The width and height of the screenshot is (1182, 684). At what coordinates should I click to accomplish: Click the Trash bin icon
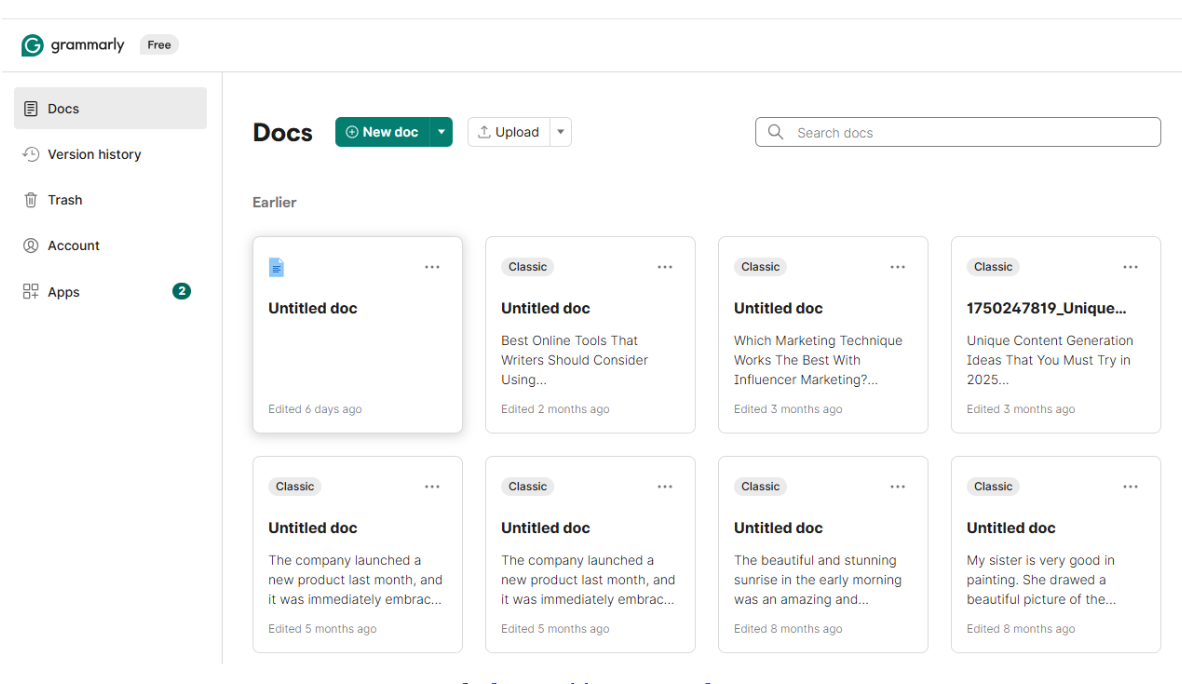point(31,200)
